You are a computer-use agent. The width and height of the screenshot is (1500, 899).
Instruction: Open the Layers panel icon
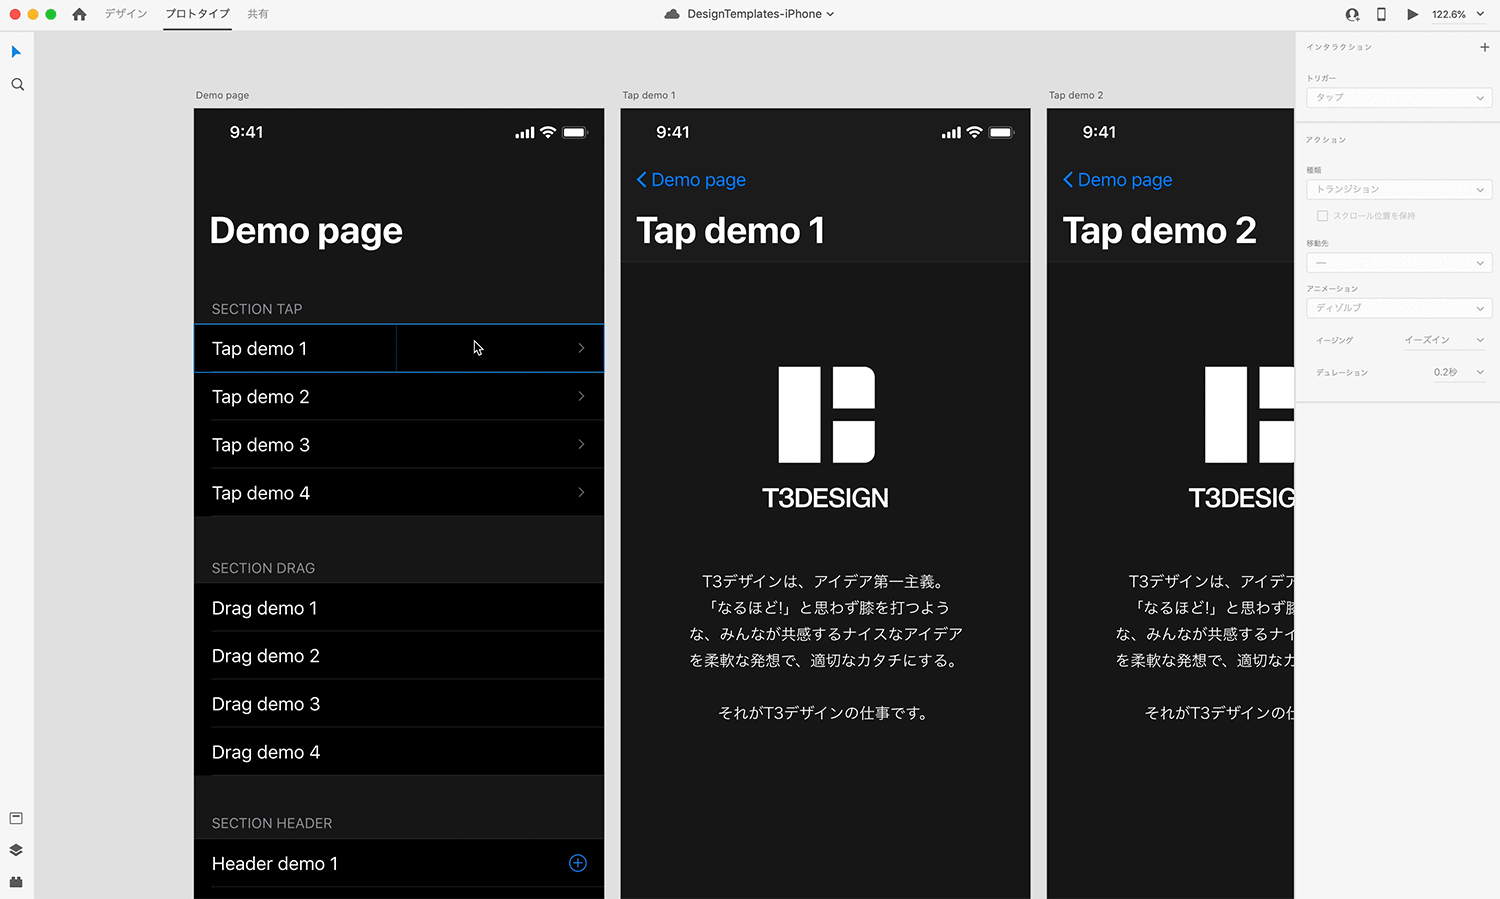pos(16,850)
